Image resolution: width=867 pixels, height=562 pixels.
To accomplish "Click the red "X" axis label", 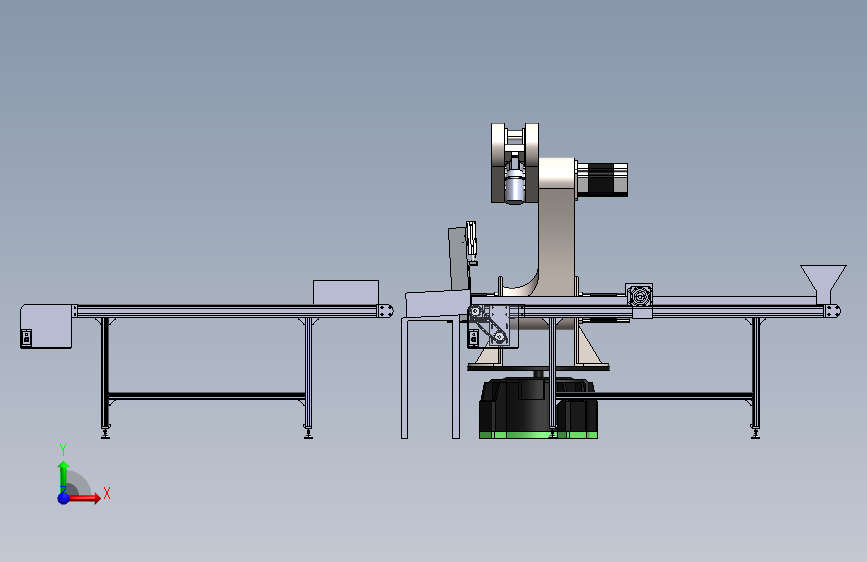I will pyautogui.click(x=107, y=493).
